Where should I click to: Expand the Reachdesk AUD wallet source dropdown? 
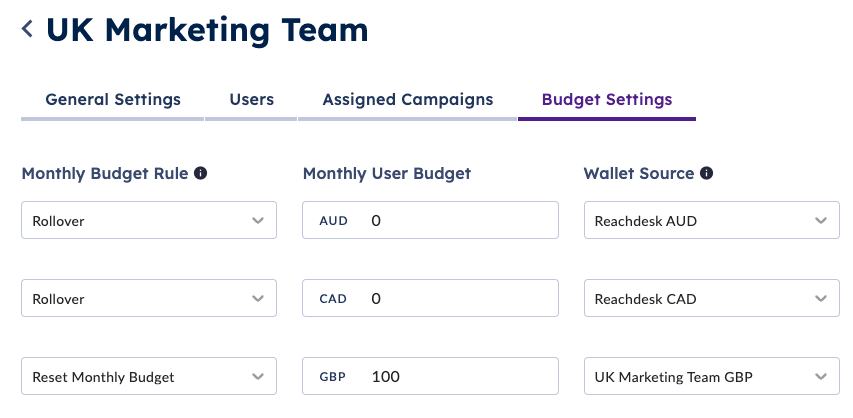(712, 220)
